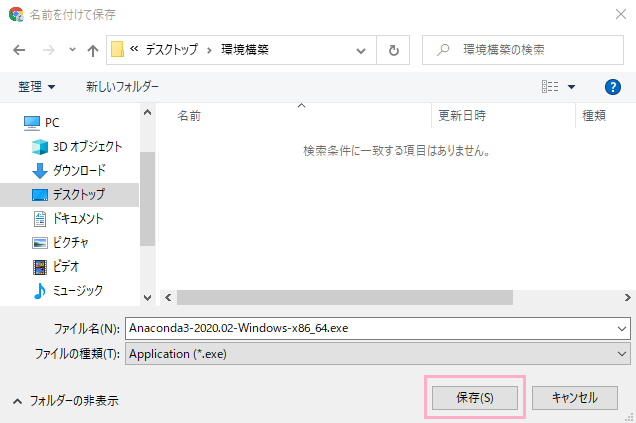Viewport: 636px width, 423px height.
Task: Select ミュージック in navigation pane
Action: coord(67,290)
